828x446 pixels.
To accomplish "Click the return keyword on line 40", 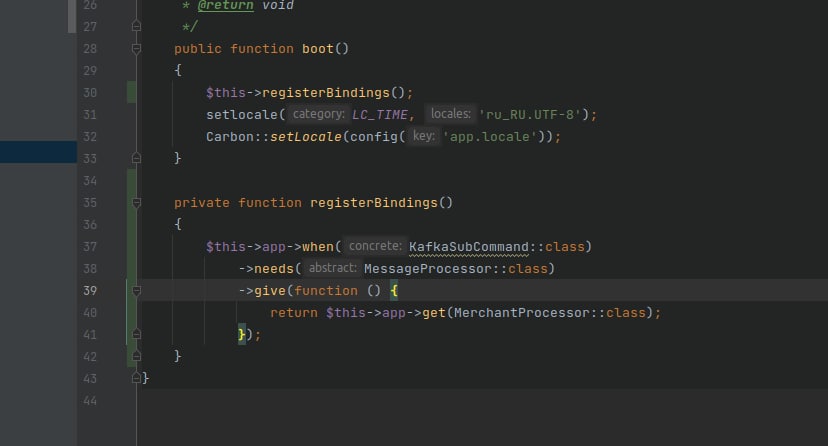I will click(x=294, y=313).
